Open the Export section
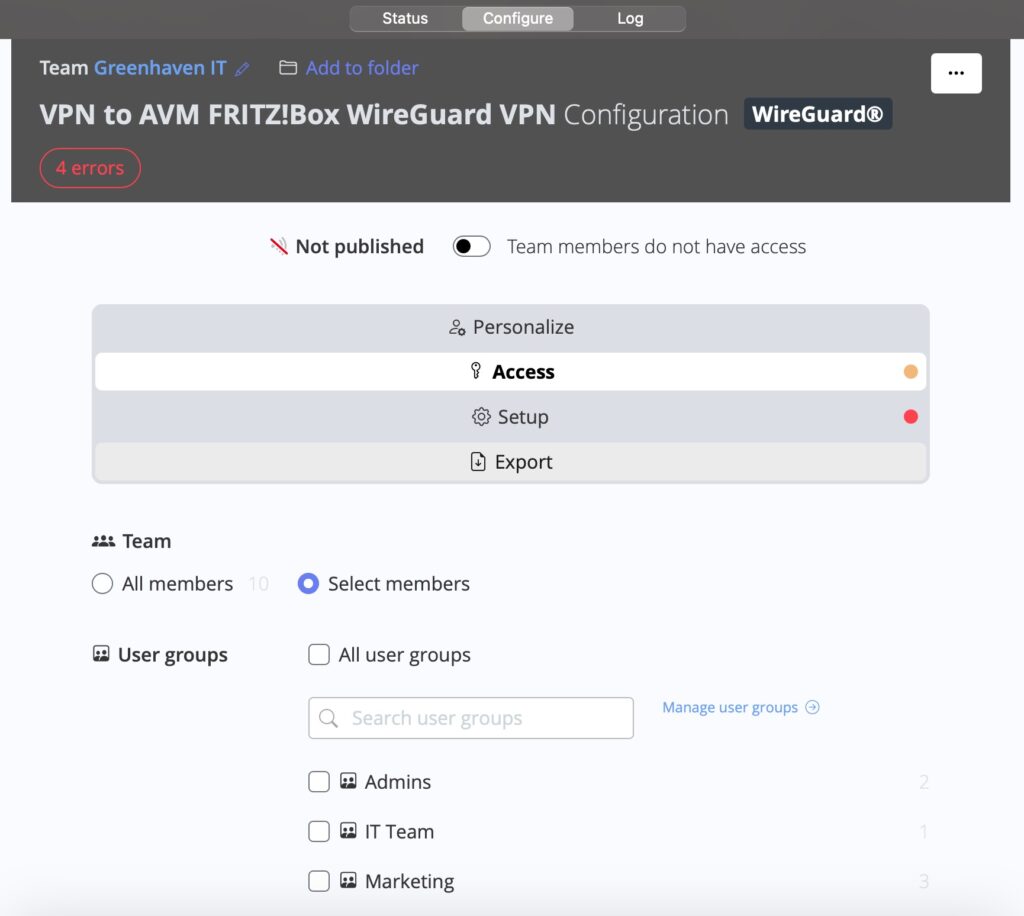The image size is (1024, 916). pyautogui.click(x=511, y=462)
